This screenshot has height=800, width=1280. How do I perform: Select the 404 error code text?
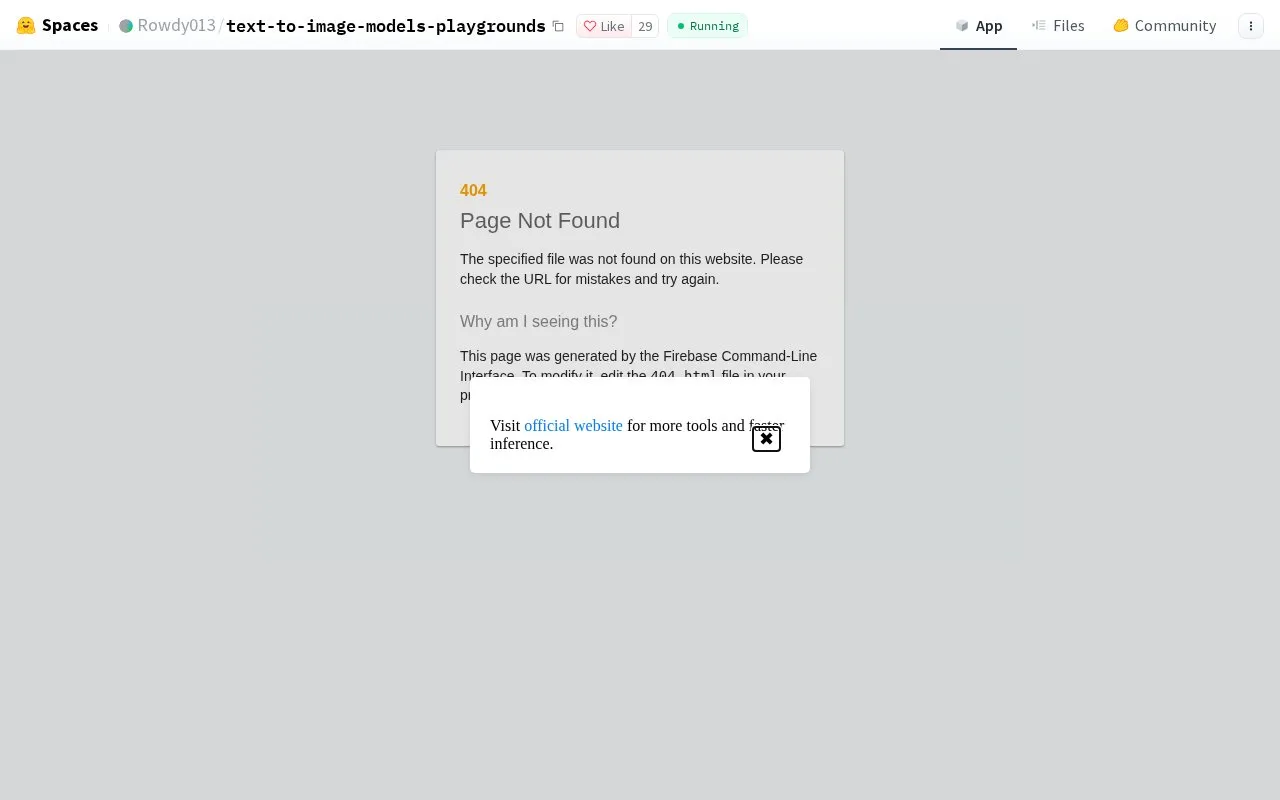tap(473, 190)
